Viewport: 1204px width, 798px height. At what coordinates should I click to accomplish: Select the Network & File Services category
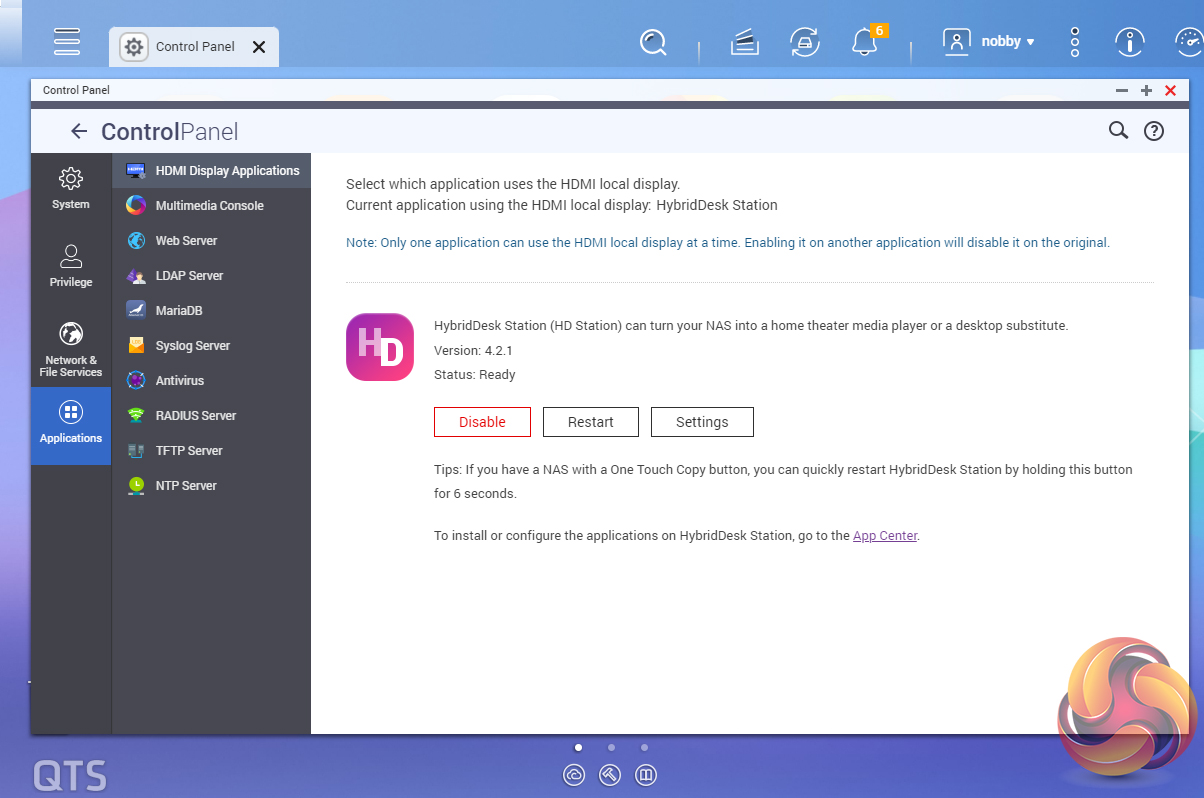coord(71,349)
